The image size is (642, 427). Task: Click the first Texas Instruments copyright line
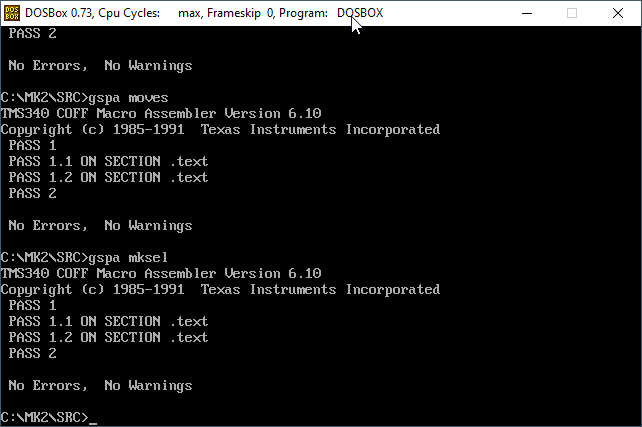[x=220, y=130]
